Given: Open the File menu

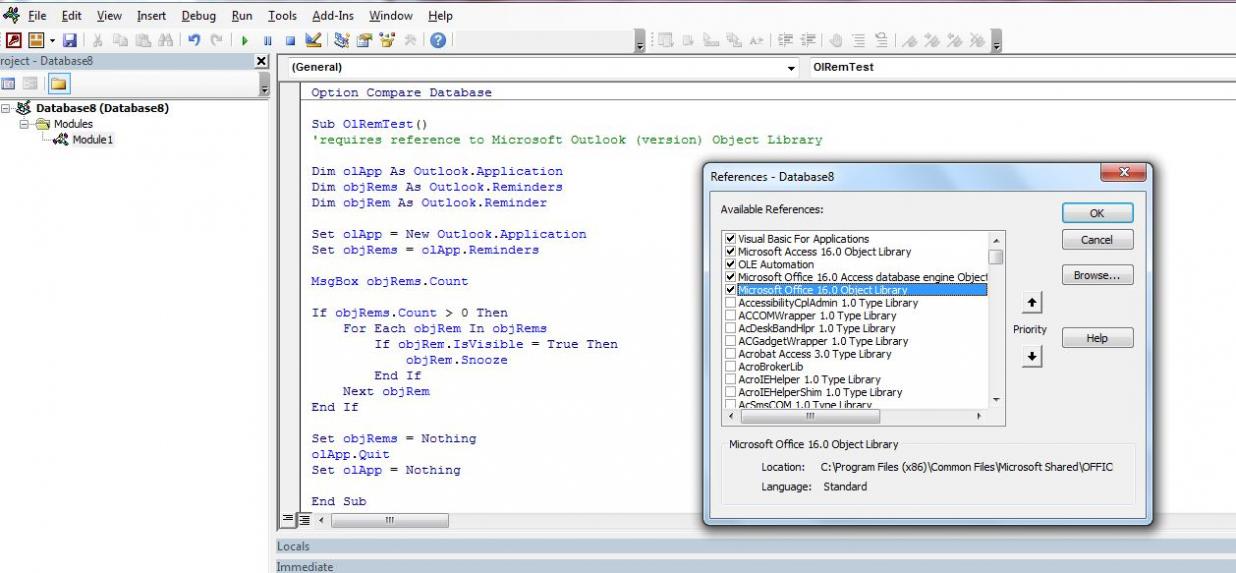Looking at the screenshot, I should [37, 16].
